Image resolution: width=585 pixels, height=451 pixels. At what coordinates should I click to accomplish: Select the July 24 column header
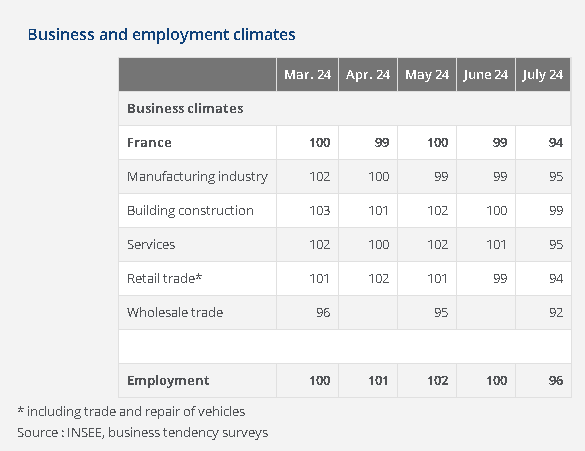point(543,75)
